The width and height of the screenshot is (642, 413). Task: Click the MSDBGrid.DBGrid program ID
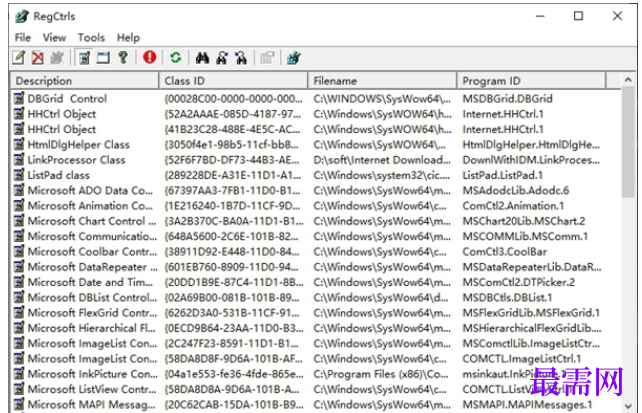click(507, 99)
